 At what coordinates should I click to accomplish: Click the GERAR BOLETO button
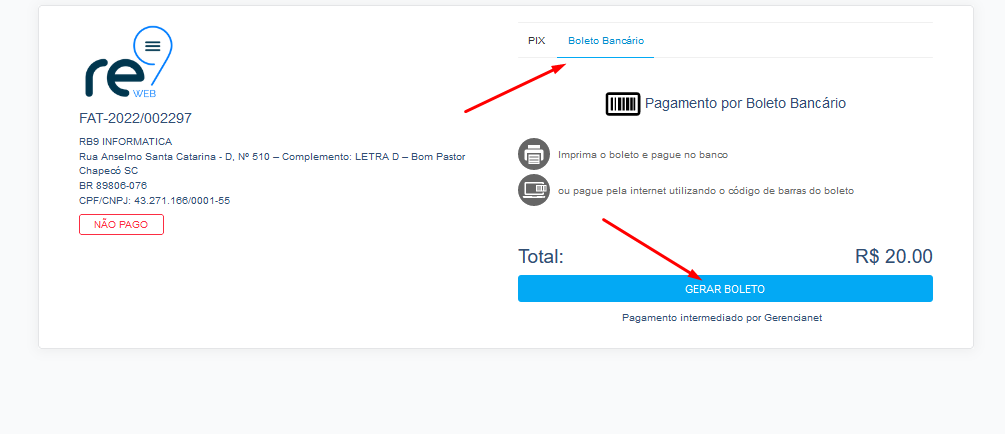(x=725, y=289)
